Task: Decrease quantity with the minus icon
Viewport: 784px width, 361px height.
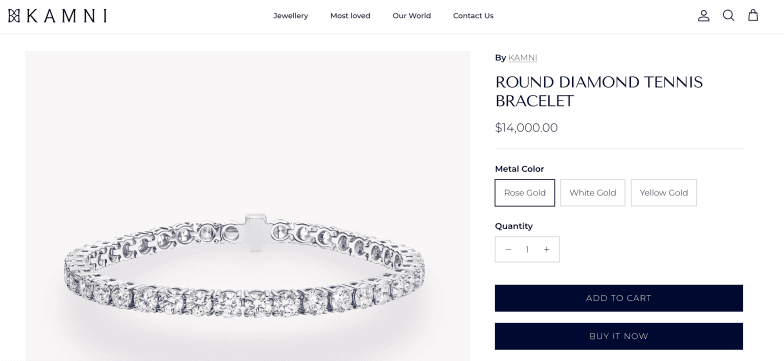Action: tap(508, 250)
